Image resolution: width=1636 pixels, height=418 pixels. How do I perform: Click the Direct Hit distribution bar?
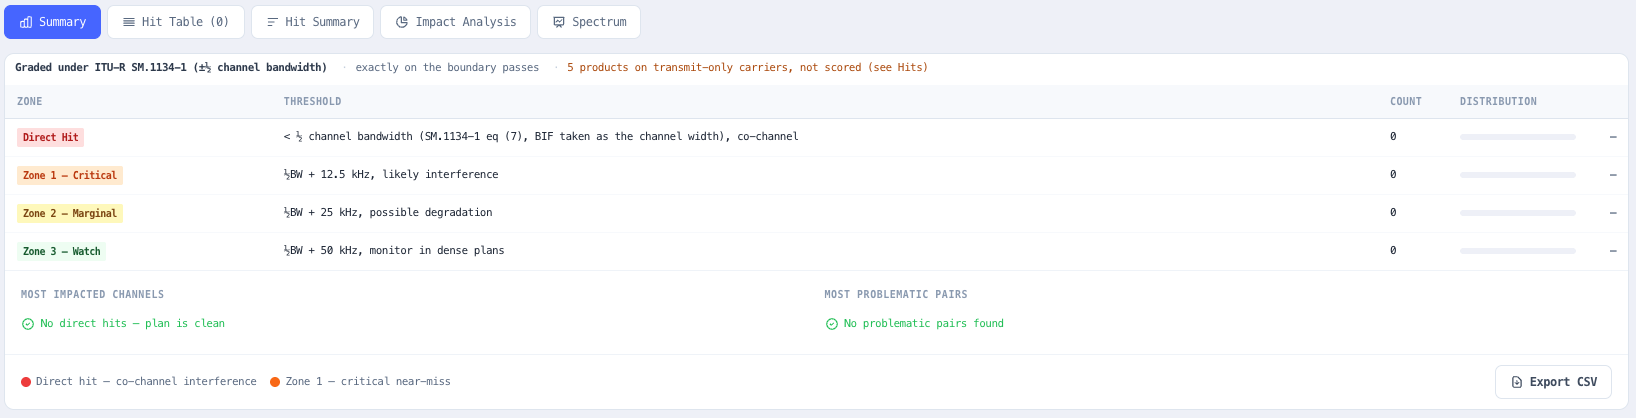tap(1518, 137)
